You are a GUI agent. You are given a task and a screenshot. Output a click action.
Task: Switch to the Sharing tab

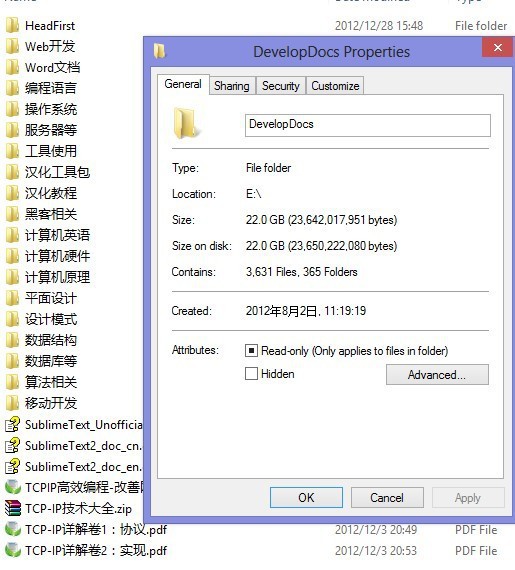[232, 86]
